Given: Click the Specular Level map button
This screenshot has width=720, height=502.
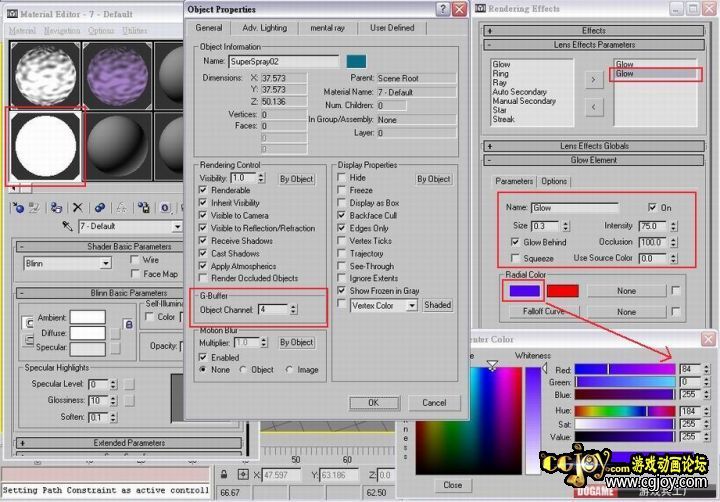Looking at the screenshot, I should (x=129, y=384).
